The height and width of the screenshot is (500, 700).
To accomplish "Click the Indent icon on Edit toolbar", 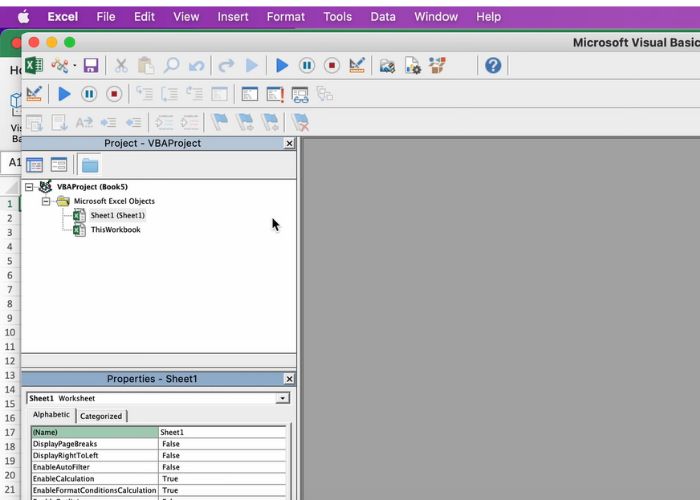I will [x=108, y=122].
